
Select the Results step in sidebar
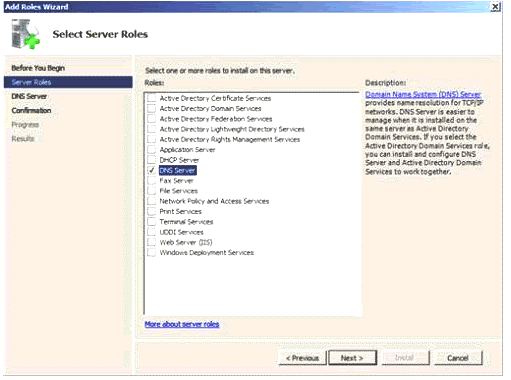point(23,139)
